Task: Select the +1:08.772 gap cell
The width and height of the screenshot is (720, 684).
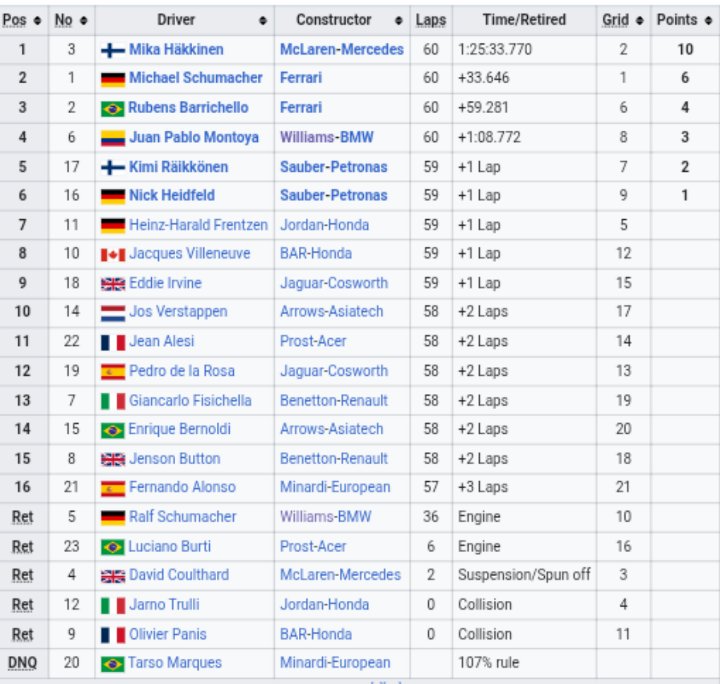Action: click(489, 137)
